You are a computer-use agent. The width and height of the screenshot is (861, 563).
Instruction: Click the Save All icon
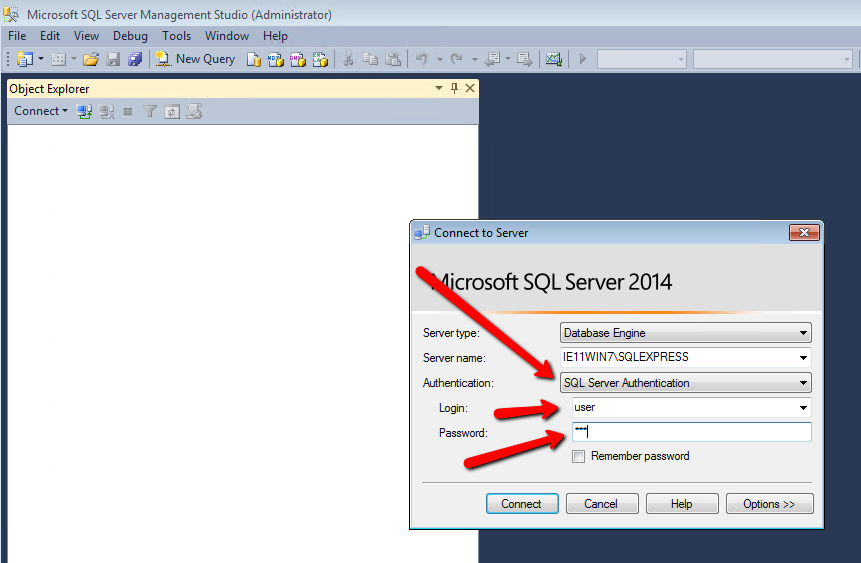135,59
